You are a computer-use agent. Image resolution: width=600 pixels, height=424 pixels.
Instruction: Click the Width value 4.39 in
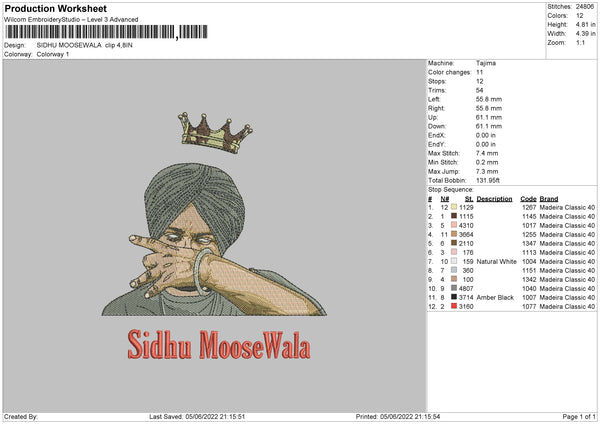tap(585, 34)
